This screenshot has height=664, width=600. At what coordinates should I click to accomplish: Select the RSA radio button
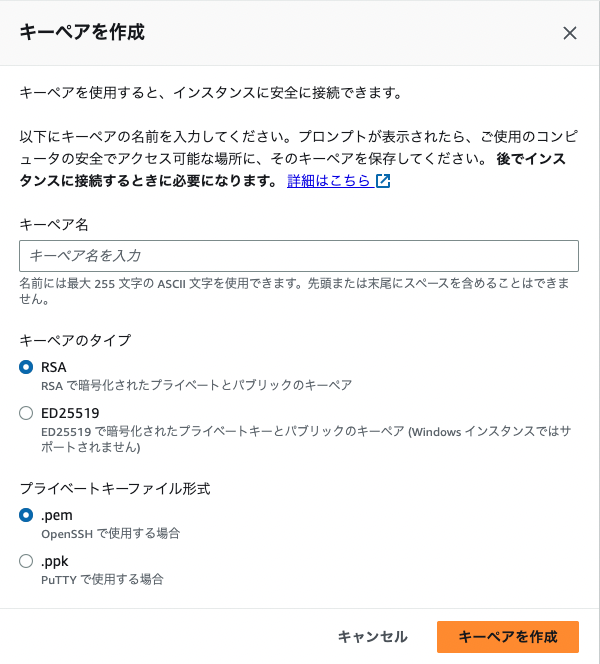(x=26, y=367)
